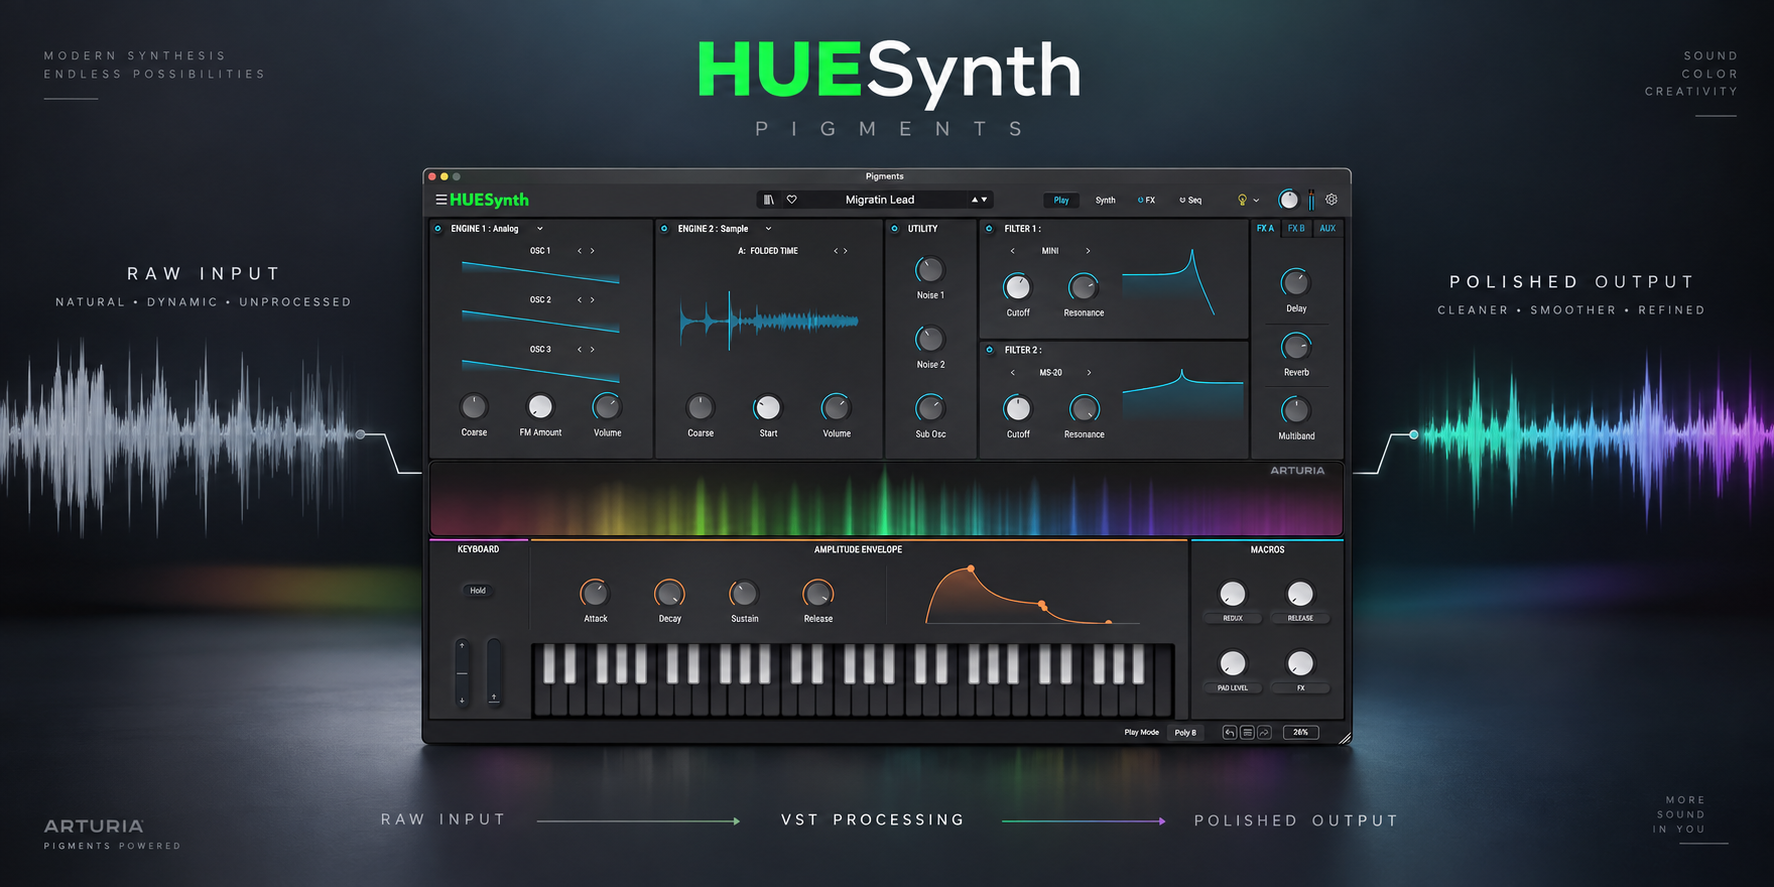The height and width of the screenshot is (887, 1774).
Task: Click the Attack envelope knob
Action: 595,593
